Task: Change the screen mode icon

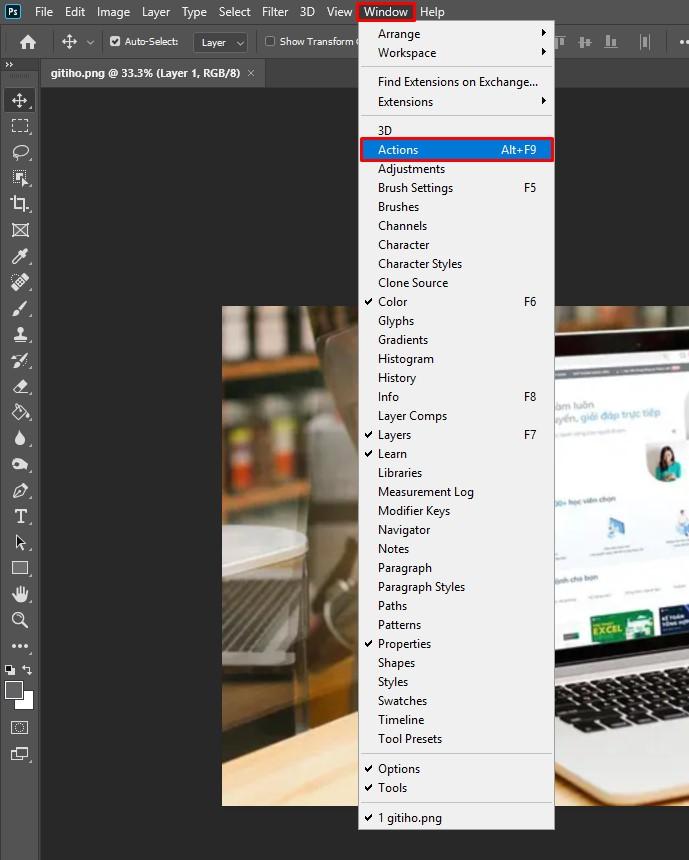Action: click(20, 754)
